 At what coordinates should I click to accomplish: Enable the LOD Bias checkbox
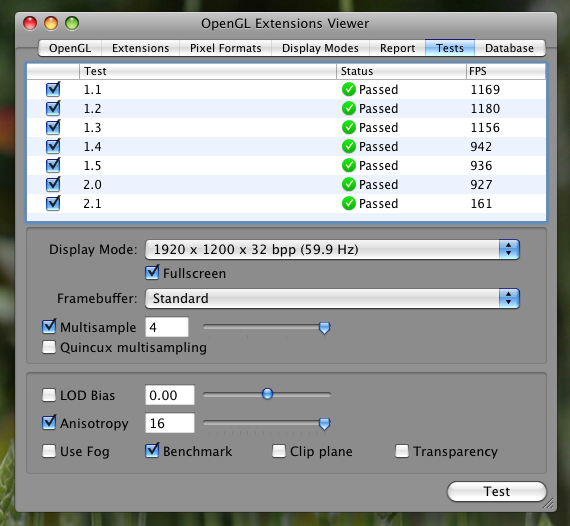(x=49, y=395)
